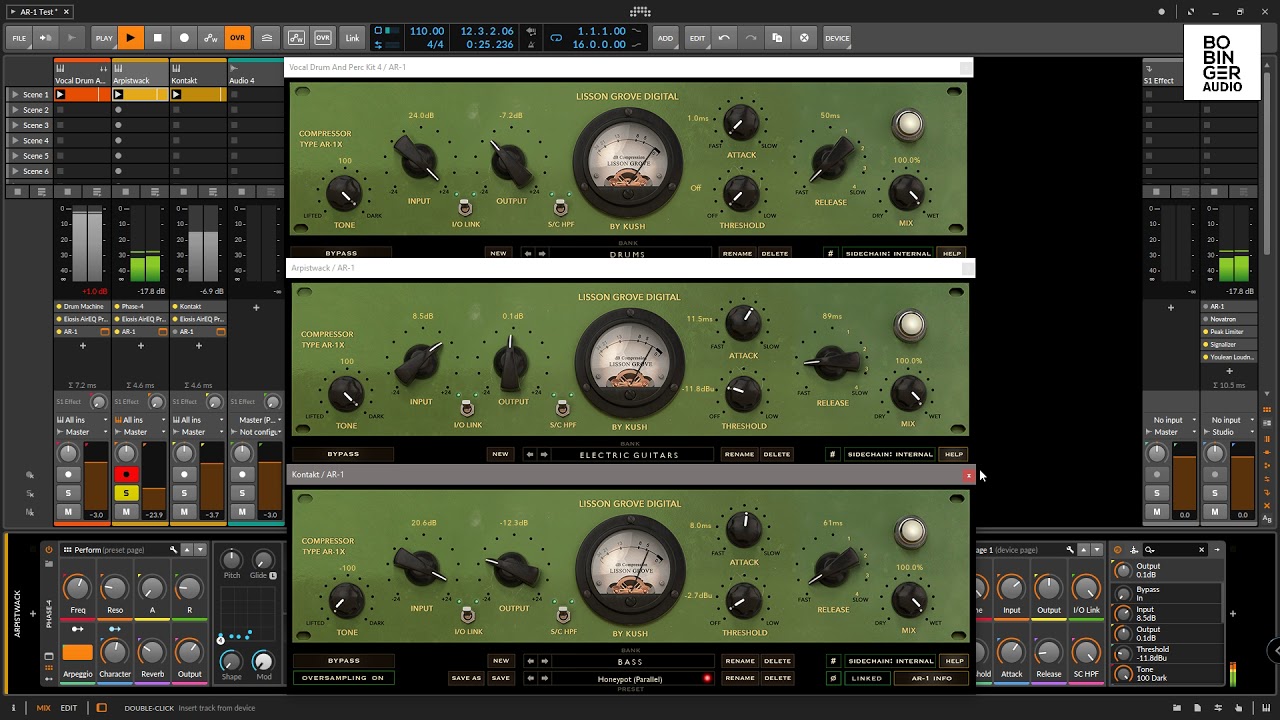Click the tempo value 110.00
This screenshot has height=720, width=1280.
pyautogui.click(x=427, y=31)
